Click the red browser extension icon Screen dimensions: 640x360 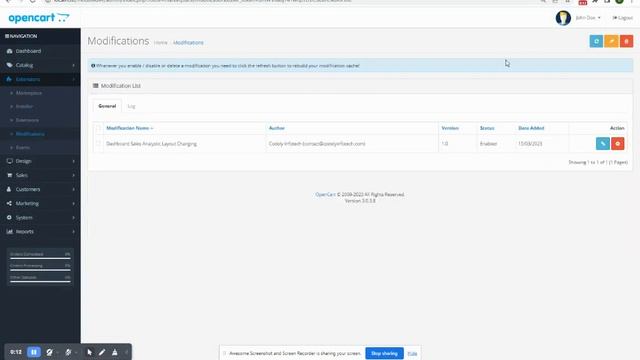tap(582, 2)
